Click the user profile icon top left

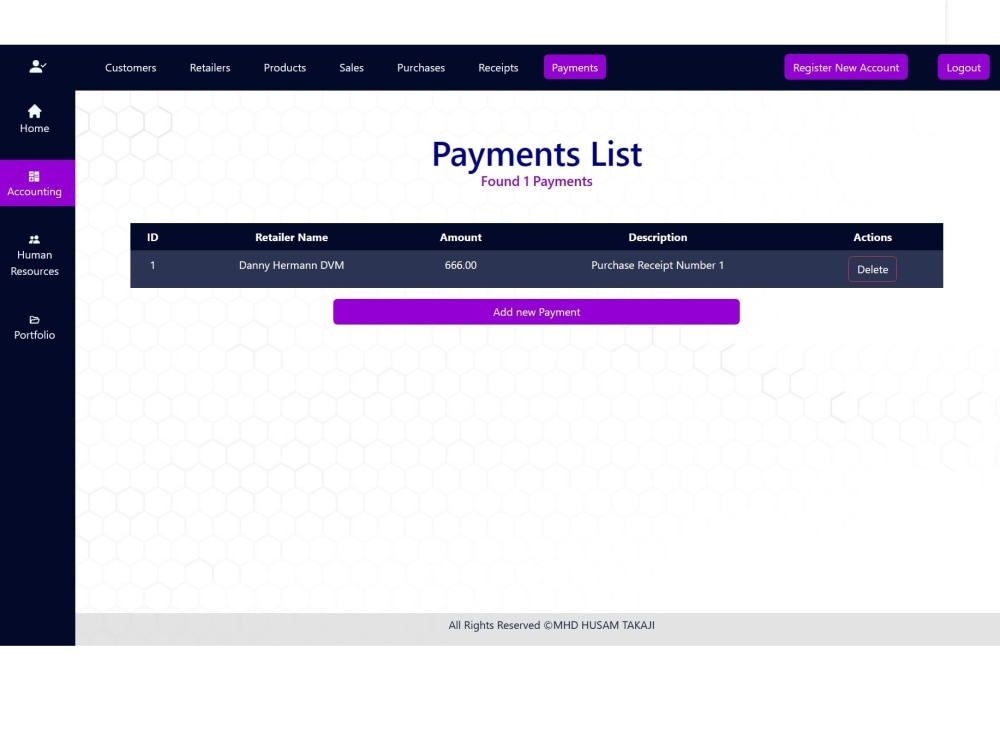(x=37, y=66)
